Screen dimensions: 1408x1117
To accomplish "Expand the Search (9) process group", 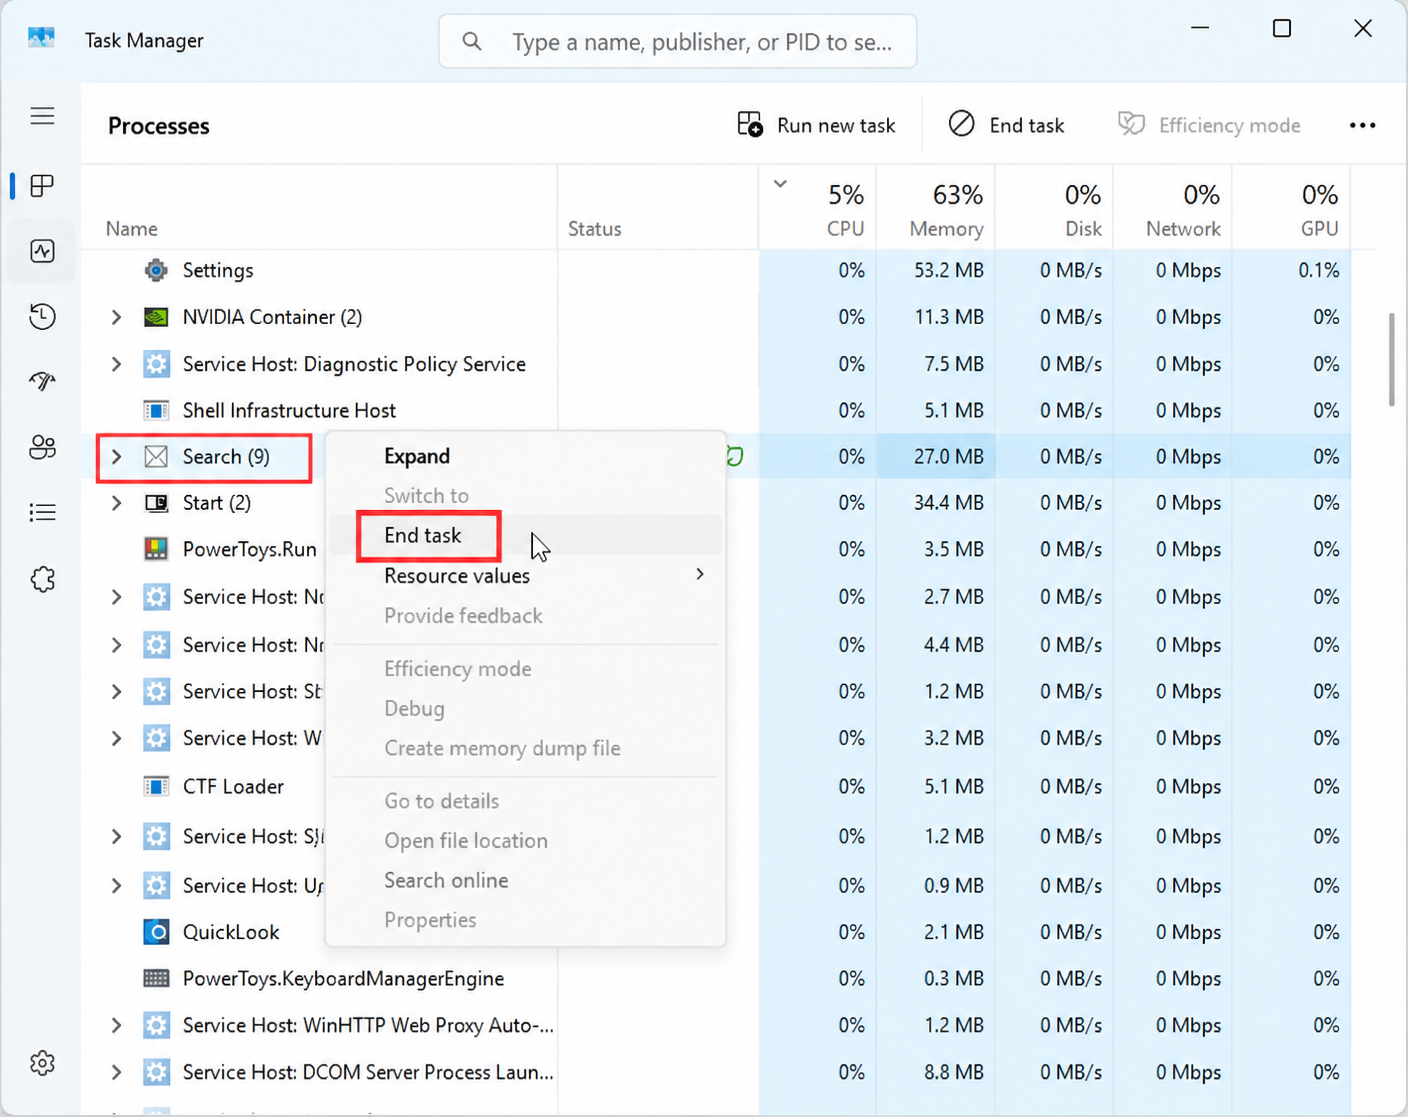I will 116,457.
